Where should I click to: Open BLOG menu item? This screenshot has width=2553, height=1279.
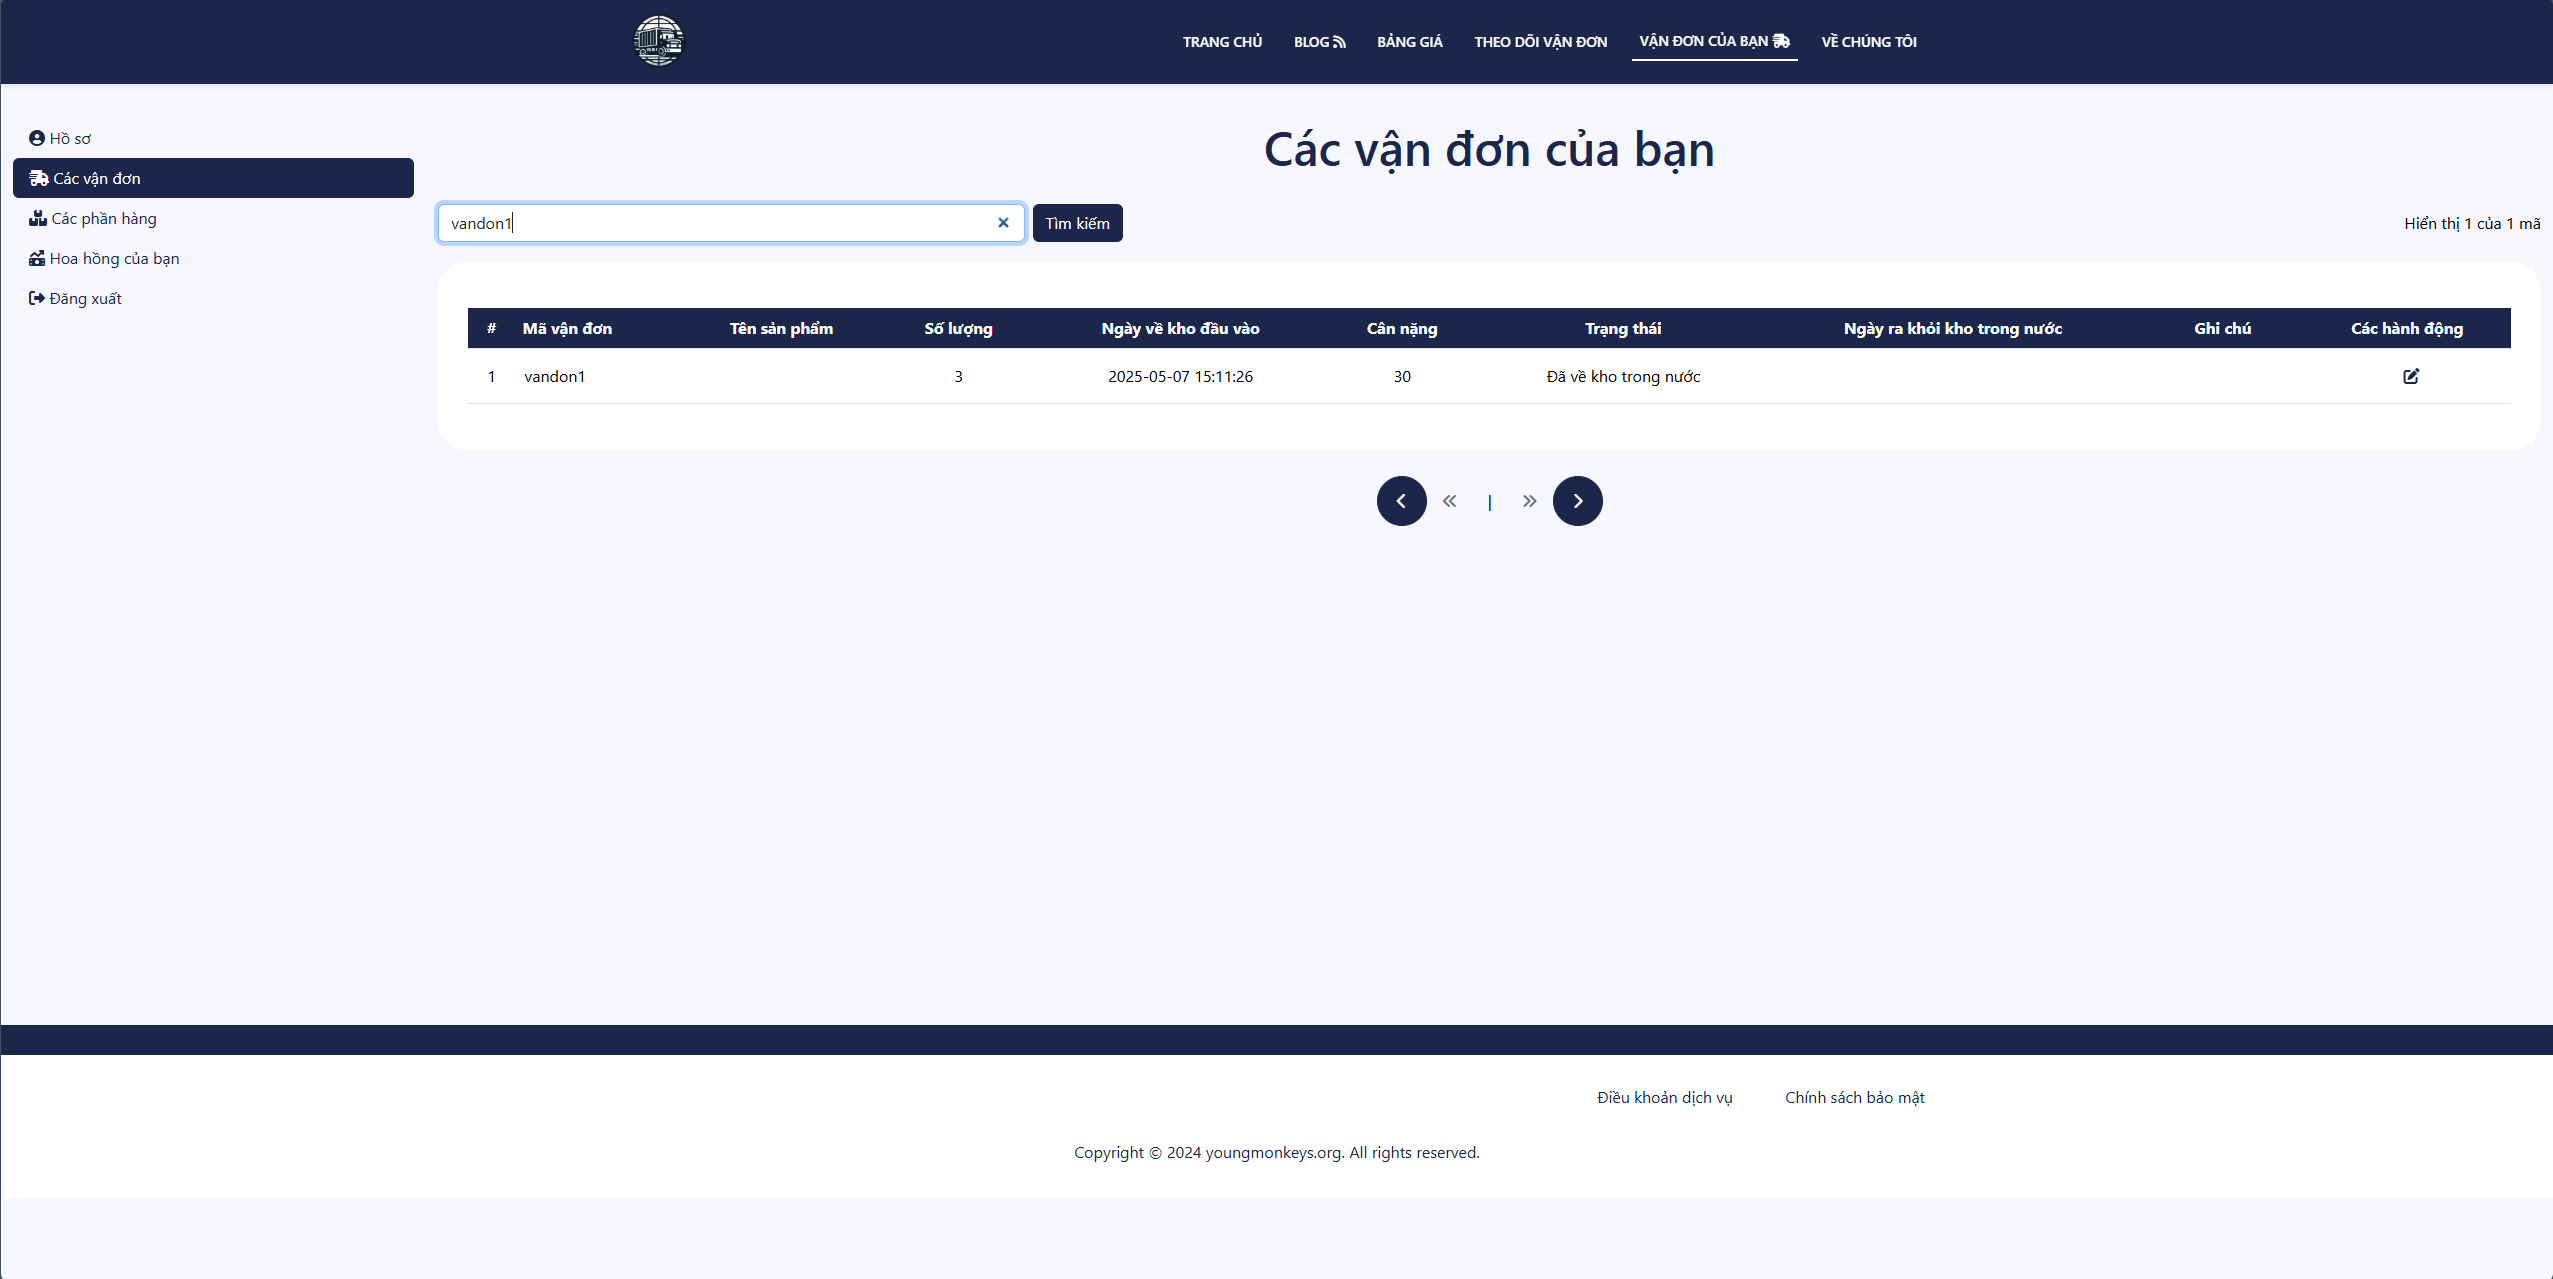pos(1319,42)
